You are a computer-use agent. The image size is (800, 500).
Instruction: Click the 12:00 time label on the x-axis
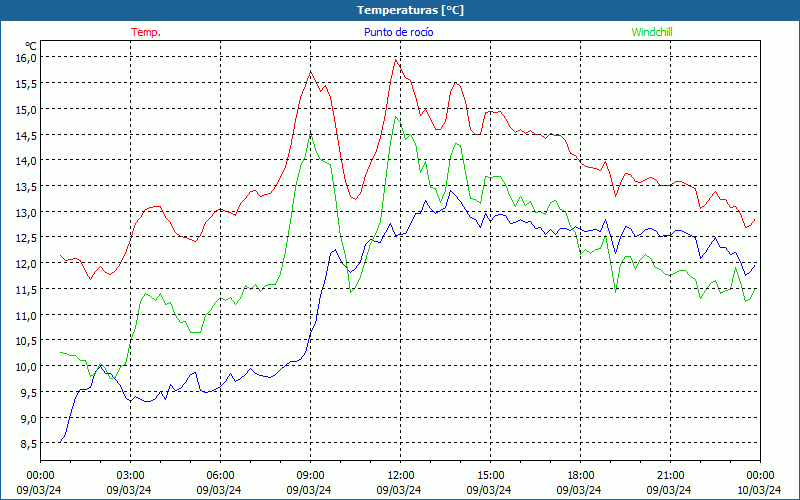401,475
